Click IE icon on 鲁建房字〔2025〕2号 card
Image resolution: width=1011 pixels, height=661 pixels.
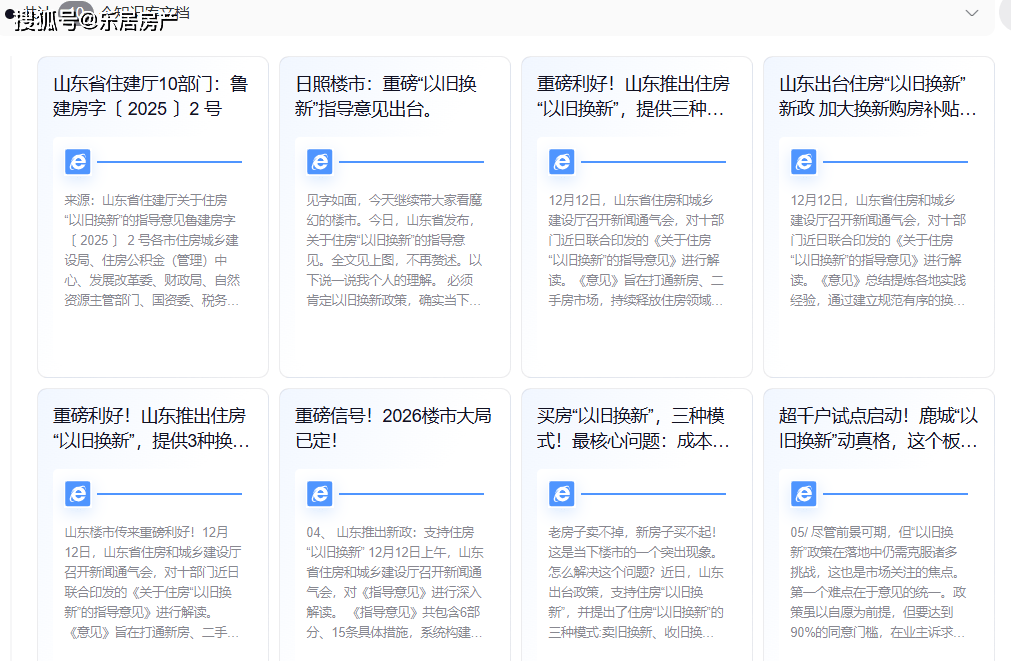click(78, 162)
